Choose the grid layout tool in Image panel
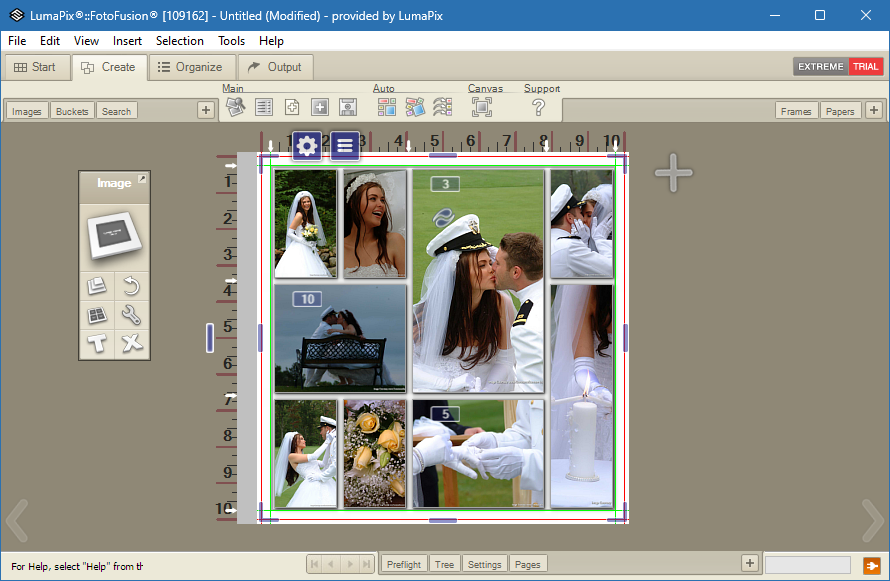The height and width of the screenshot is (581, 890). [x=96, y=314]
